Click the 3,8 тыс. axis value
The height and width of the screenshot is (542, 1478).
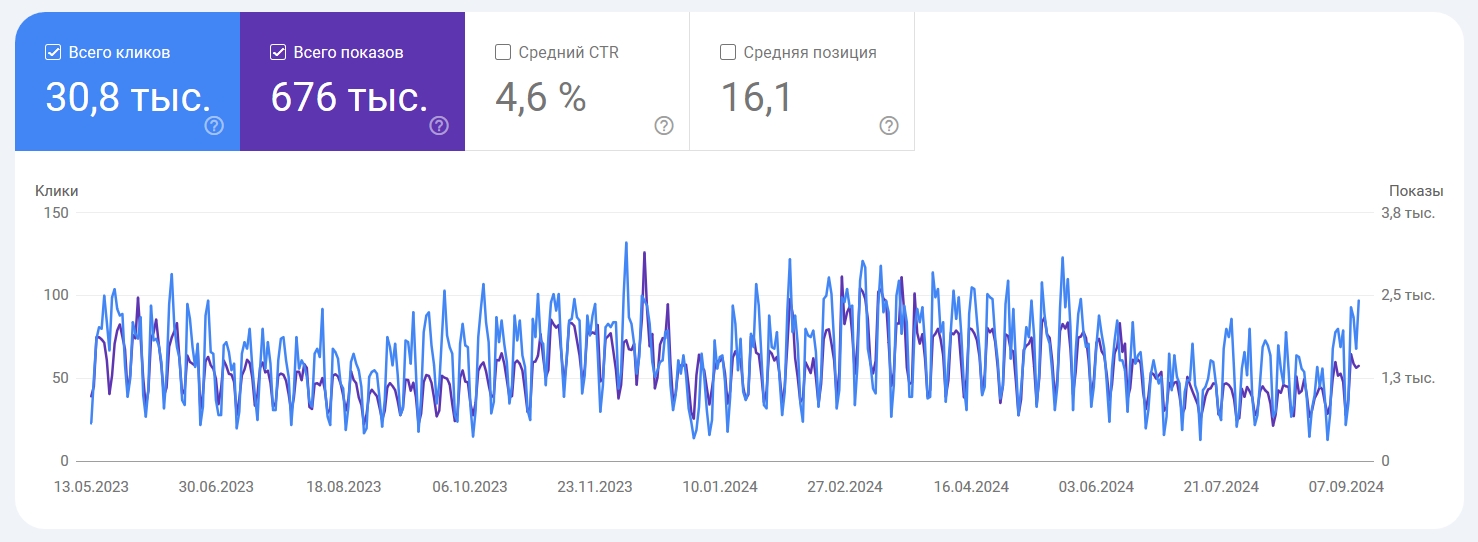(1408, 213)
